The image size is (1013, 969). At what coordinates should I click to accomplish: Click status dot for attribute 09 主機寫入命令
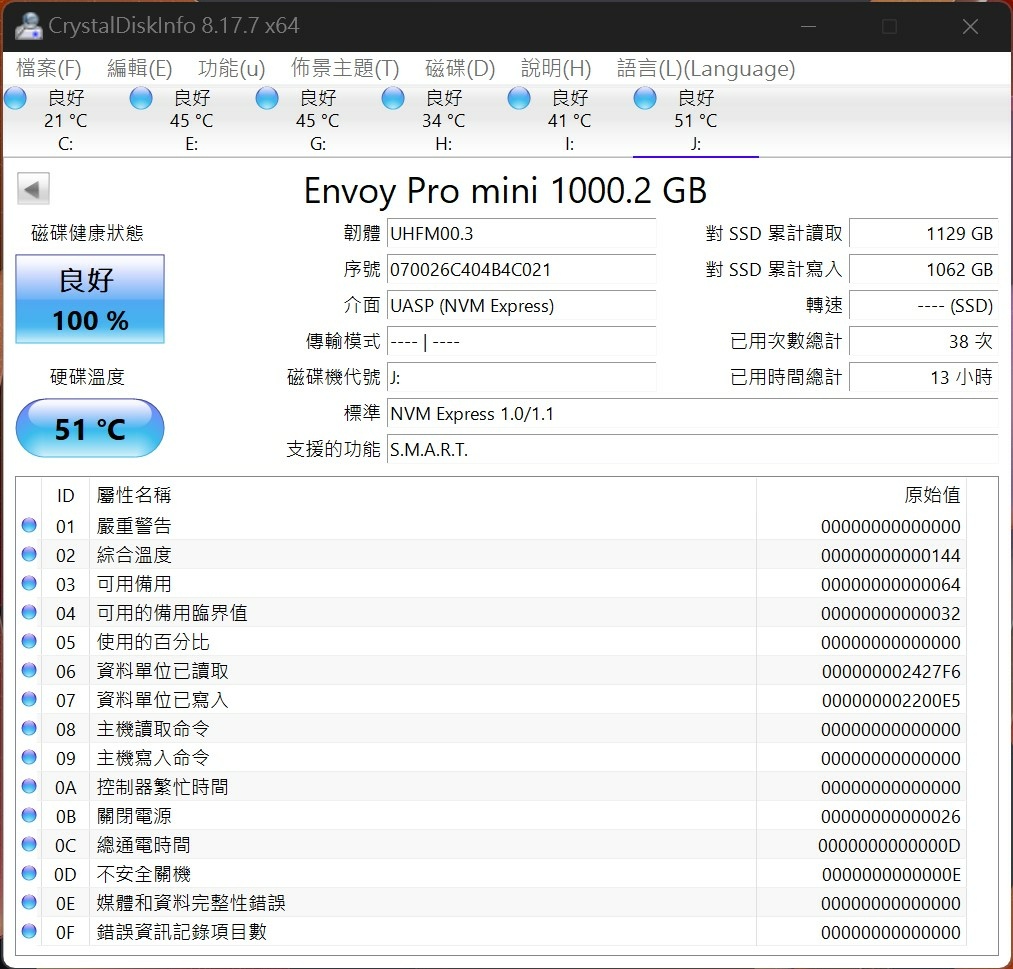(x=29, y=757)
